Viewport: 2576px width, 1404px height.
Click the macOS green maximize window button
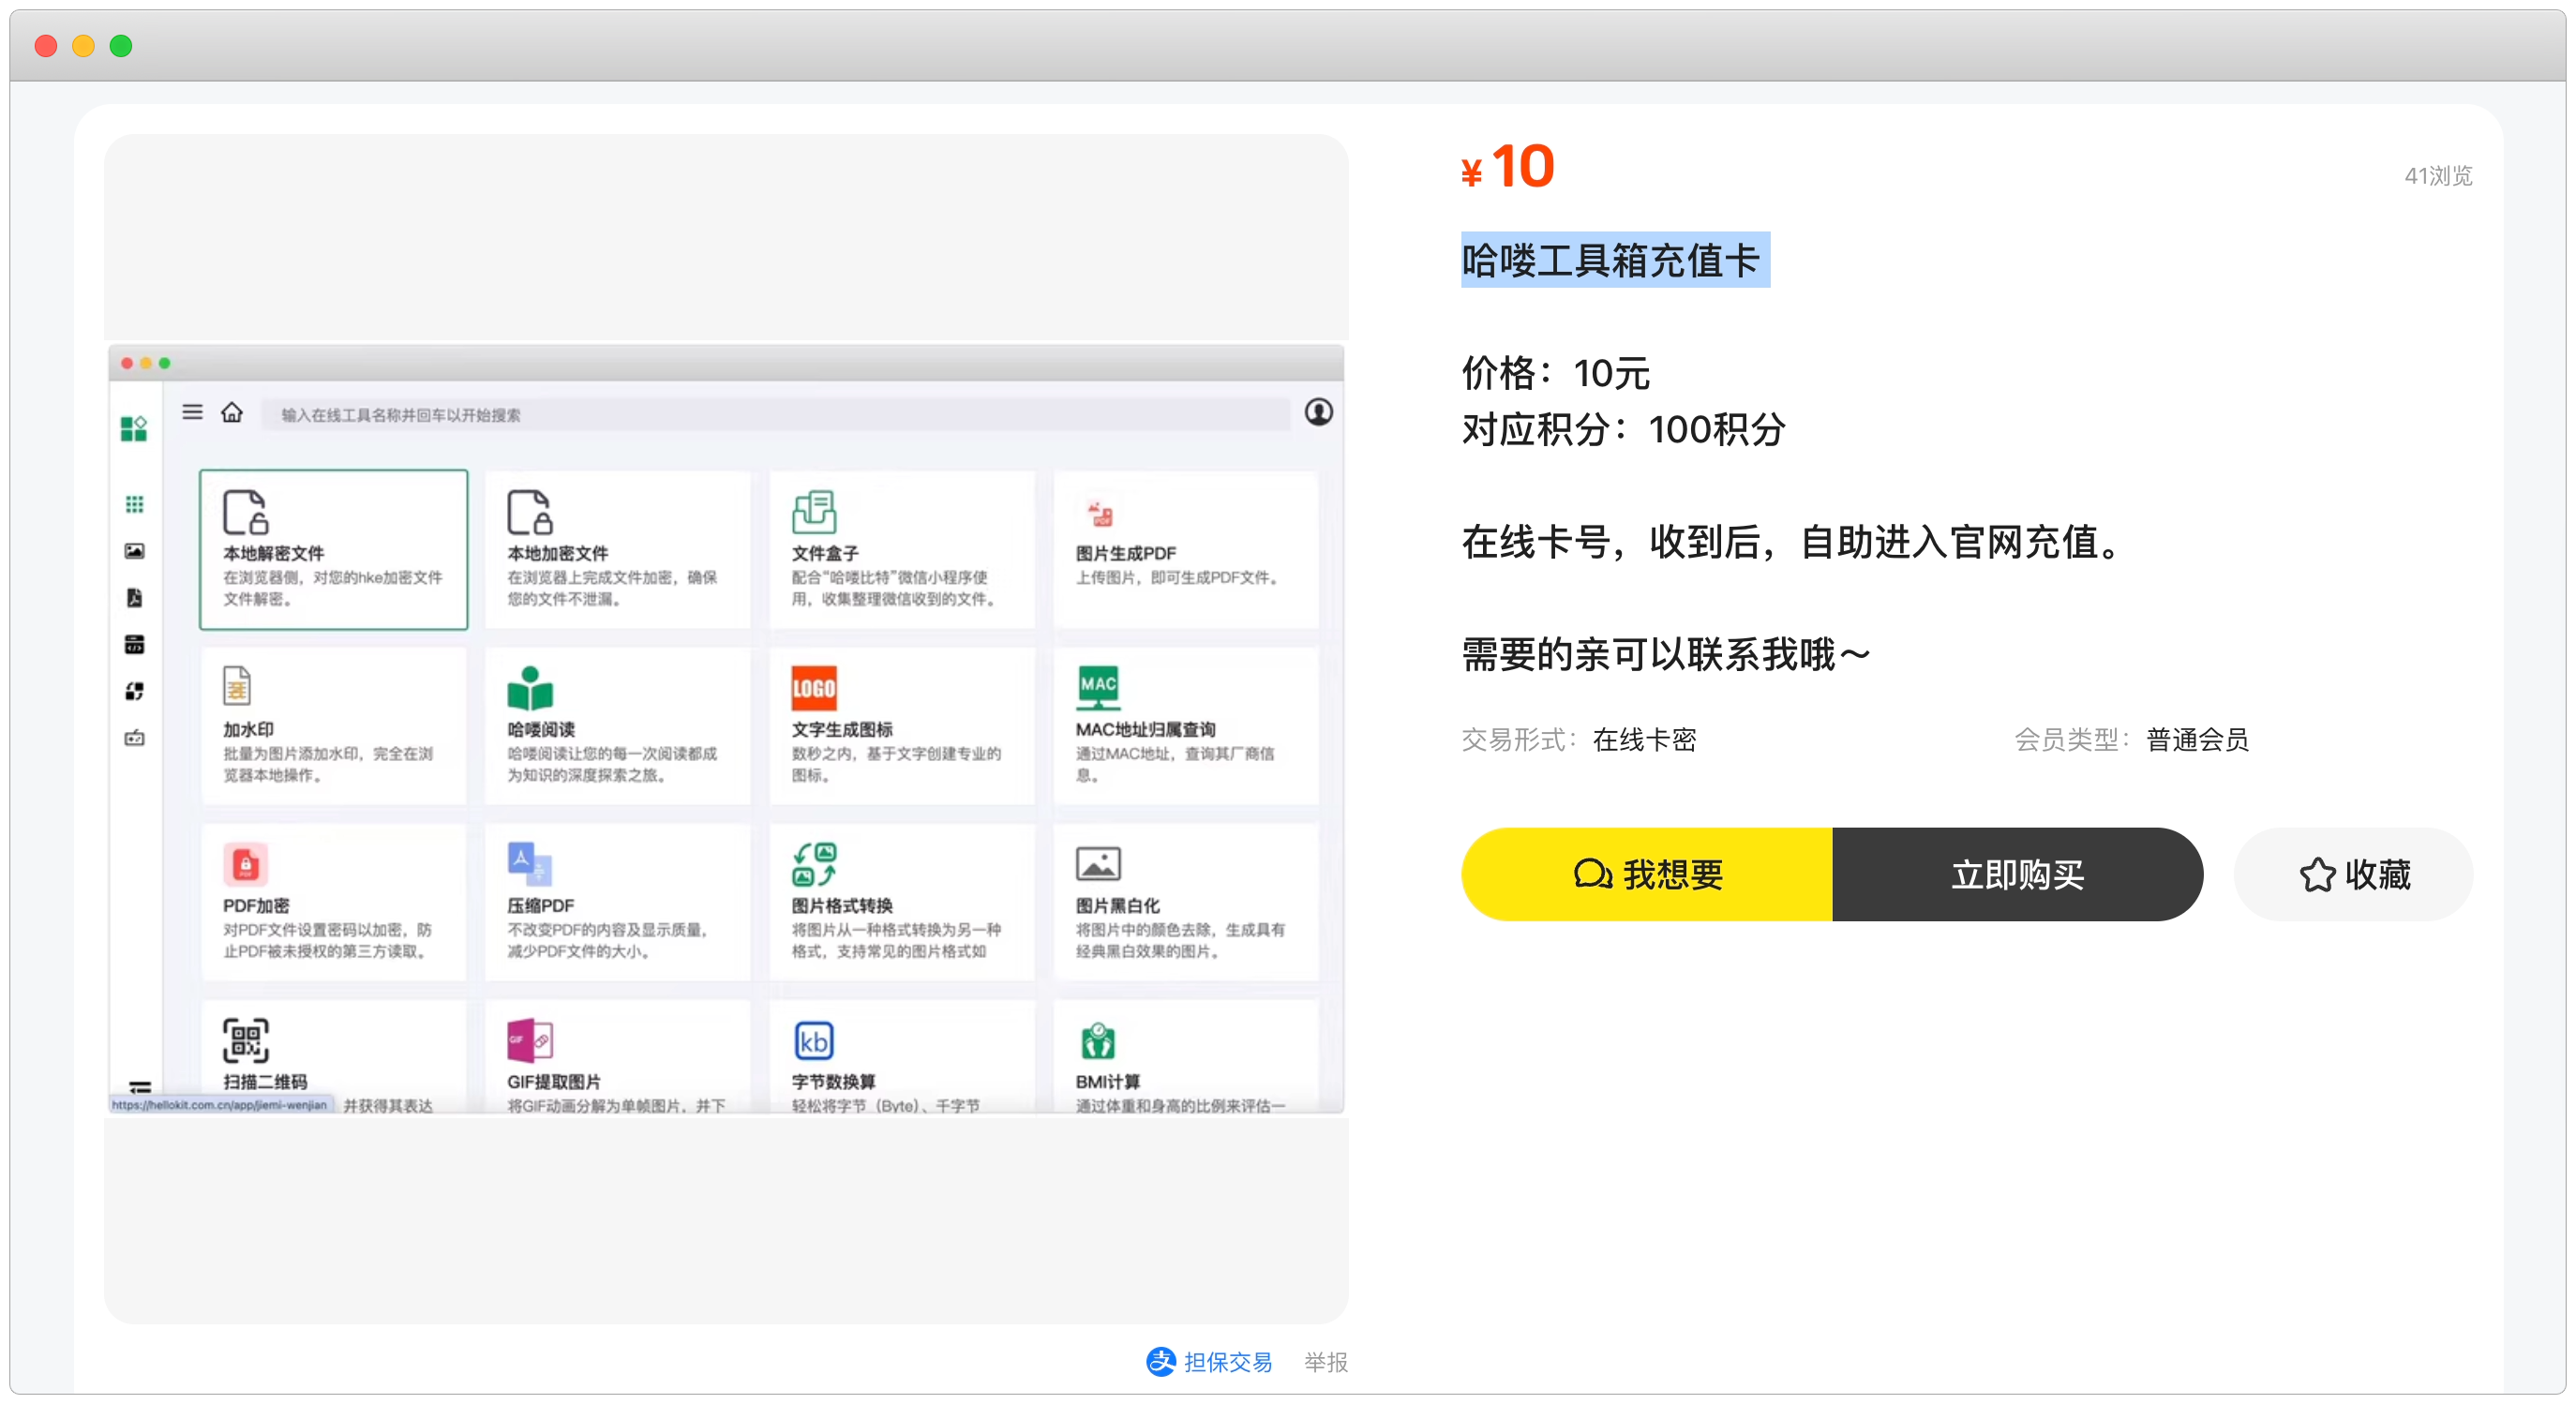pyautogui.click(x=121, y=45)
